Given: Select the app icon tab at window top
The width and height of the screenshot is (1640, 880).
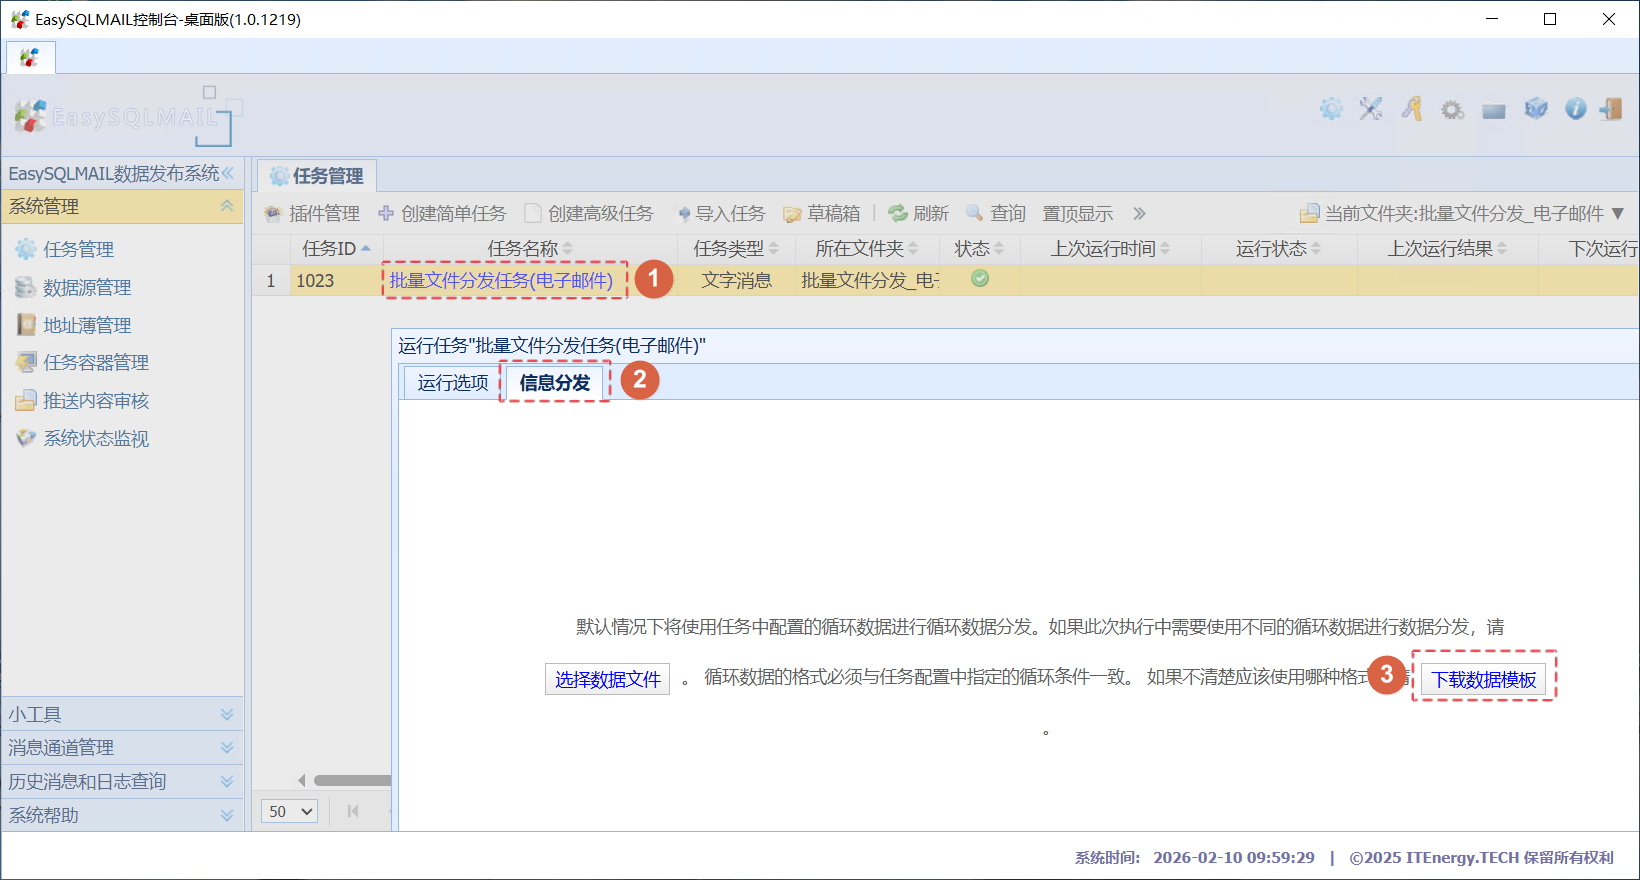Looking at the screenshot, I should (30, 58).
